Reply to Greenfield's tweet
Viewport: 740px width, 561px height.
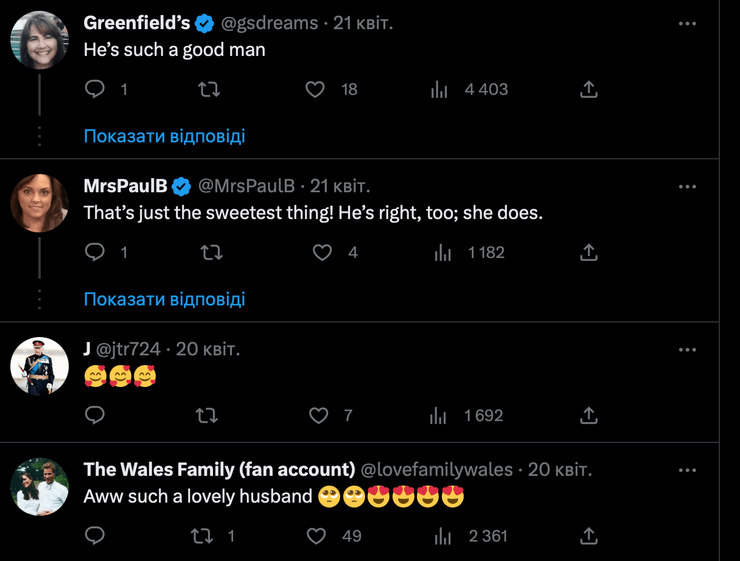pos(95,90)
